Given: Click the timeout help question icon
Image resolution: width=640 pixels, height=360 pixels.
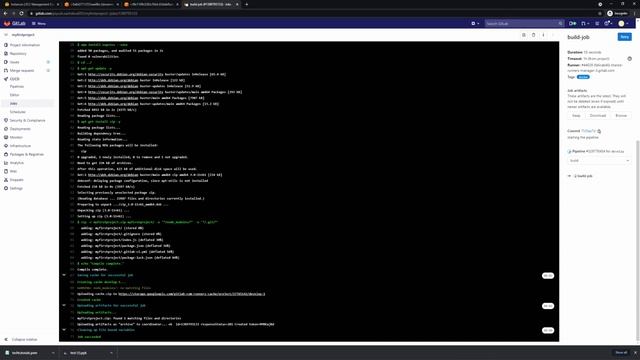Looking at the screenshot, I should point(629,59).
